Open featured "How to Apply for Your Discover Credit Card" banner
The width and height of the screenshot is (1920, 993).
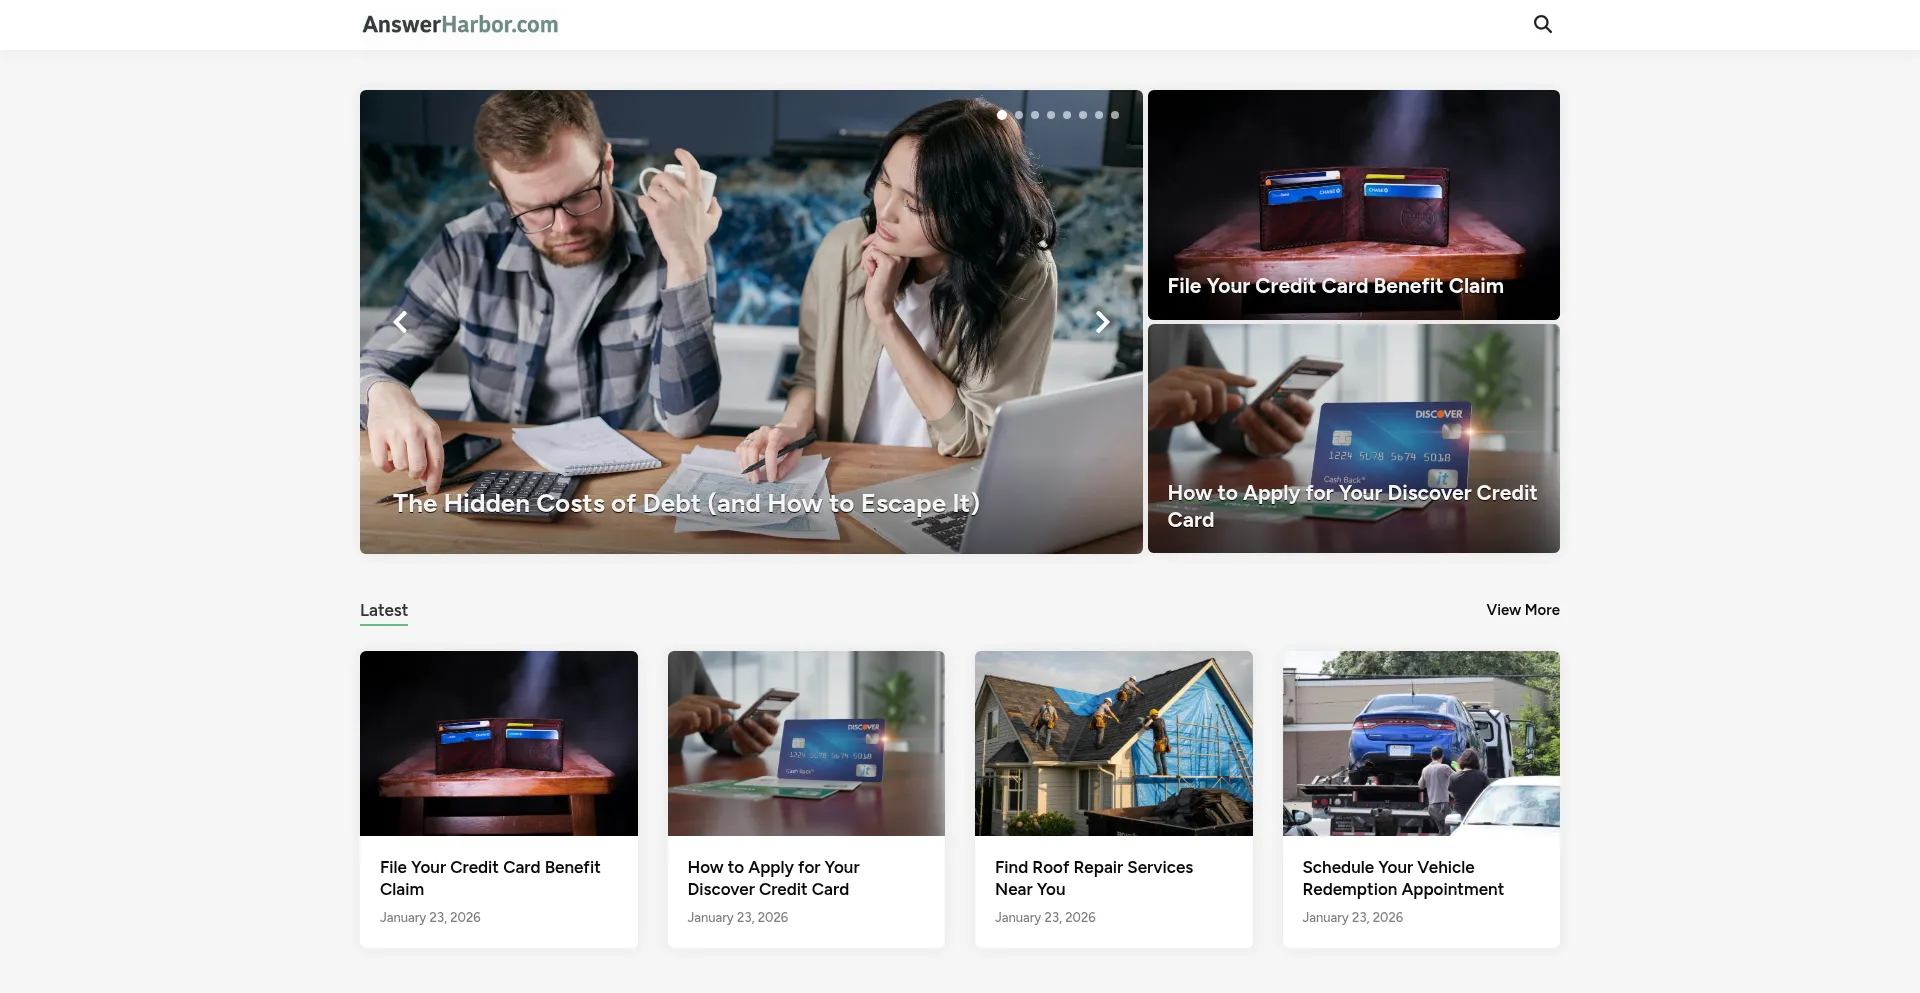tap(1354, 438)
